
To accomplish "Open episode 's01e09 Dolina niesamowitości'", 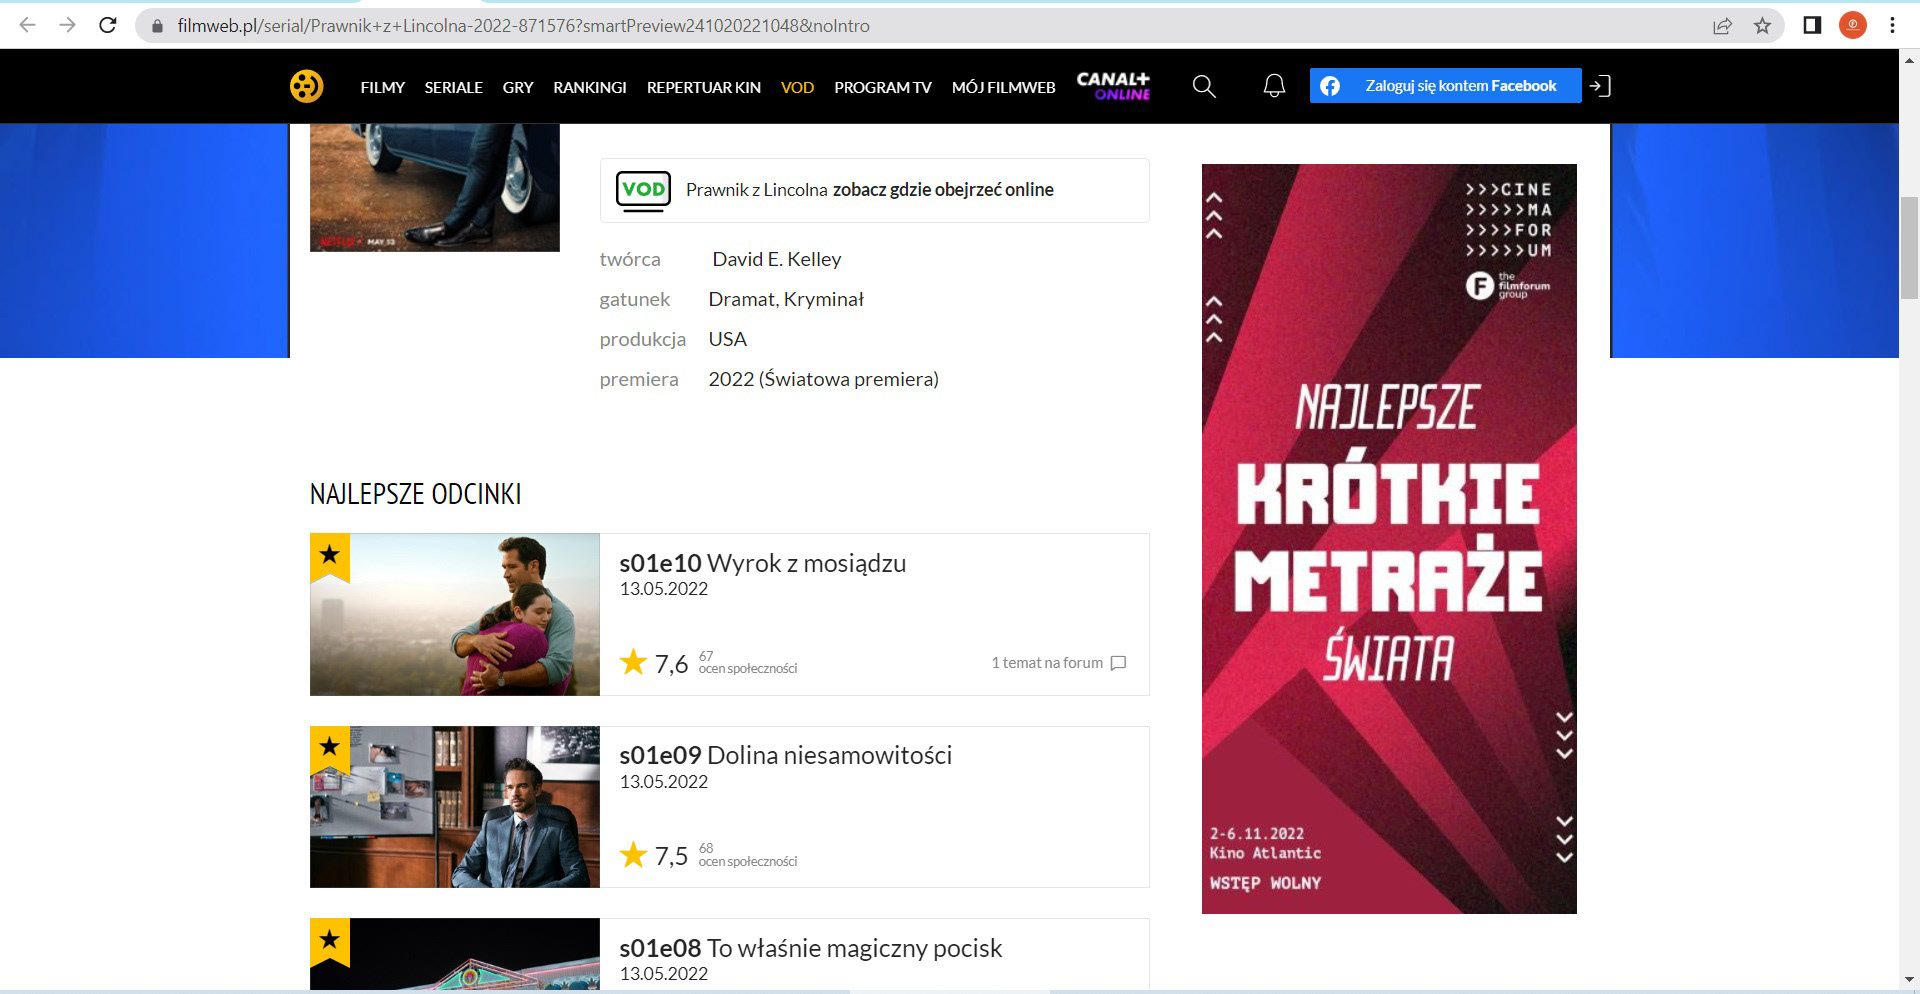I will (x=786, y=755).
